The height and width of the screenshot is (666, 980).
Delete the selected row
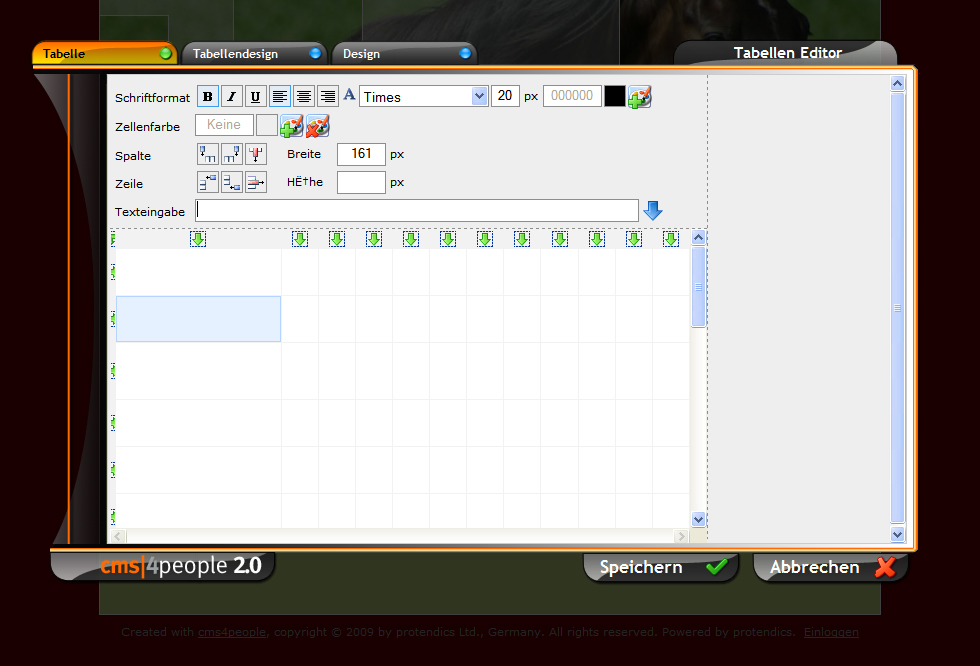click(256, 182)
